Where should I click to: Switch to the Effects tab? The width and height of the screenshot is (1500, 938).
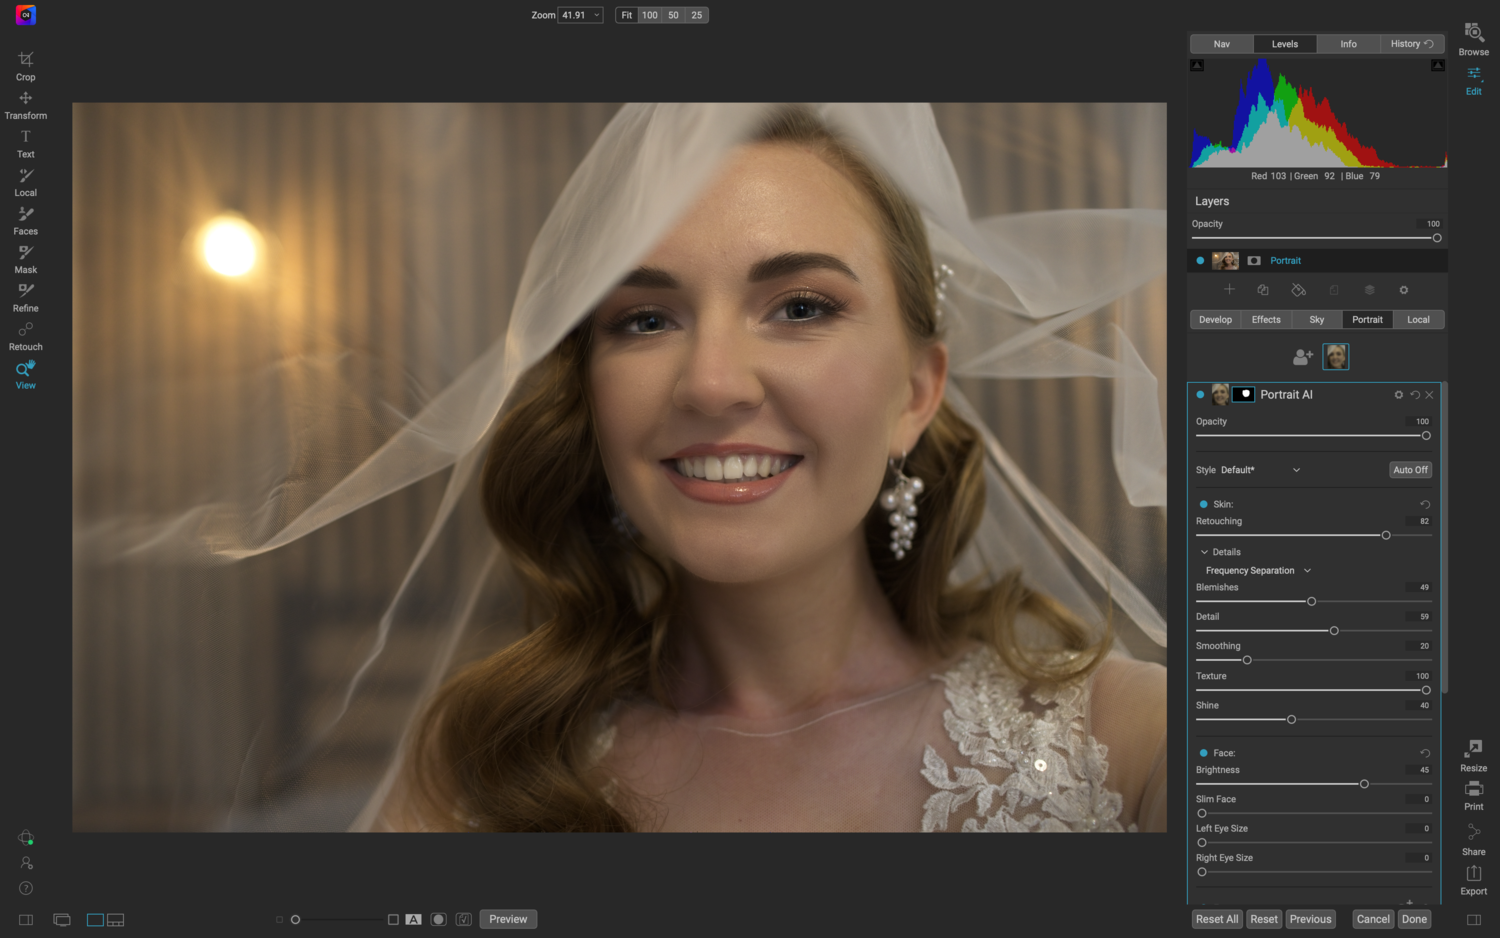1266,320
